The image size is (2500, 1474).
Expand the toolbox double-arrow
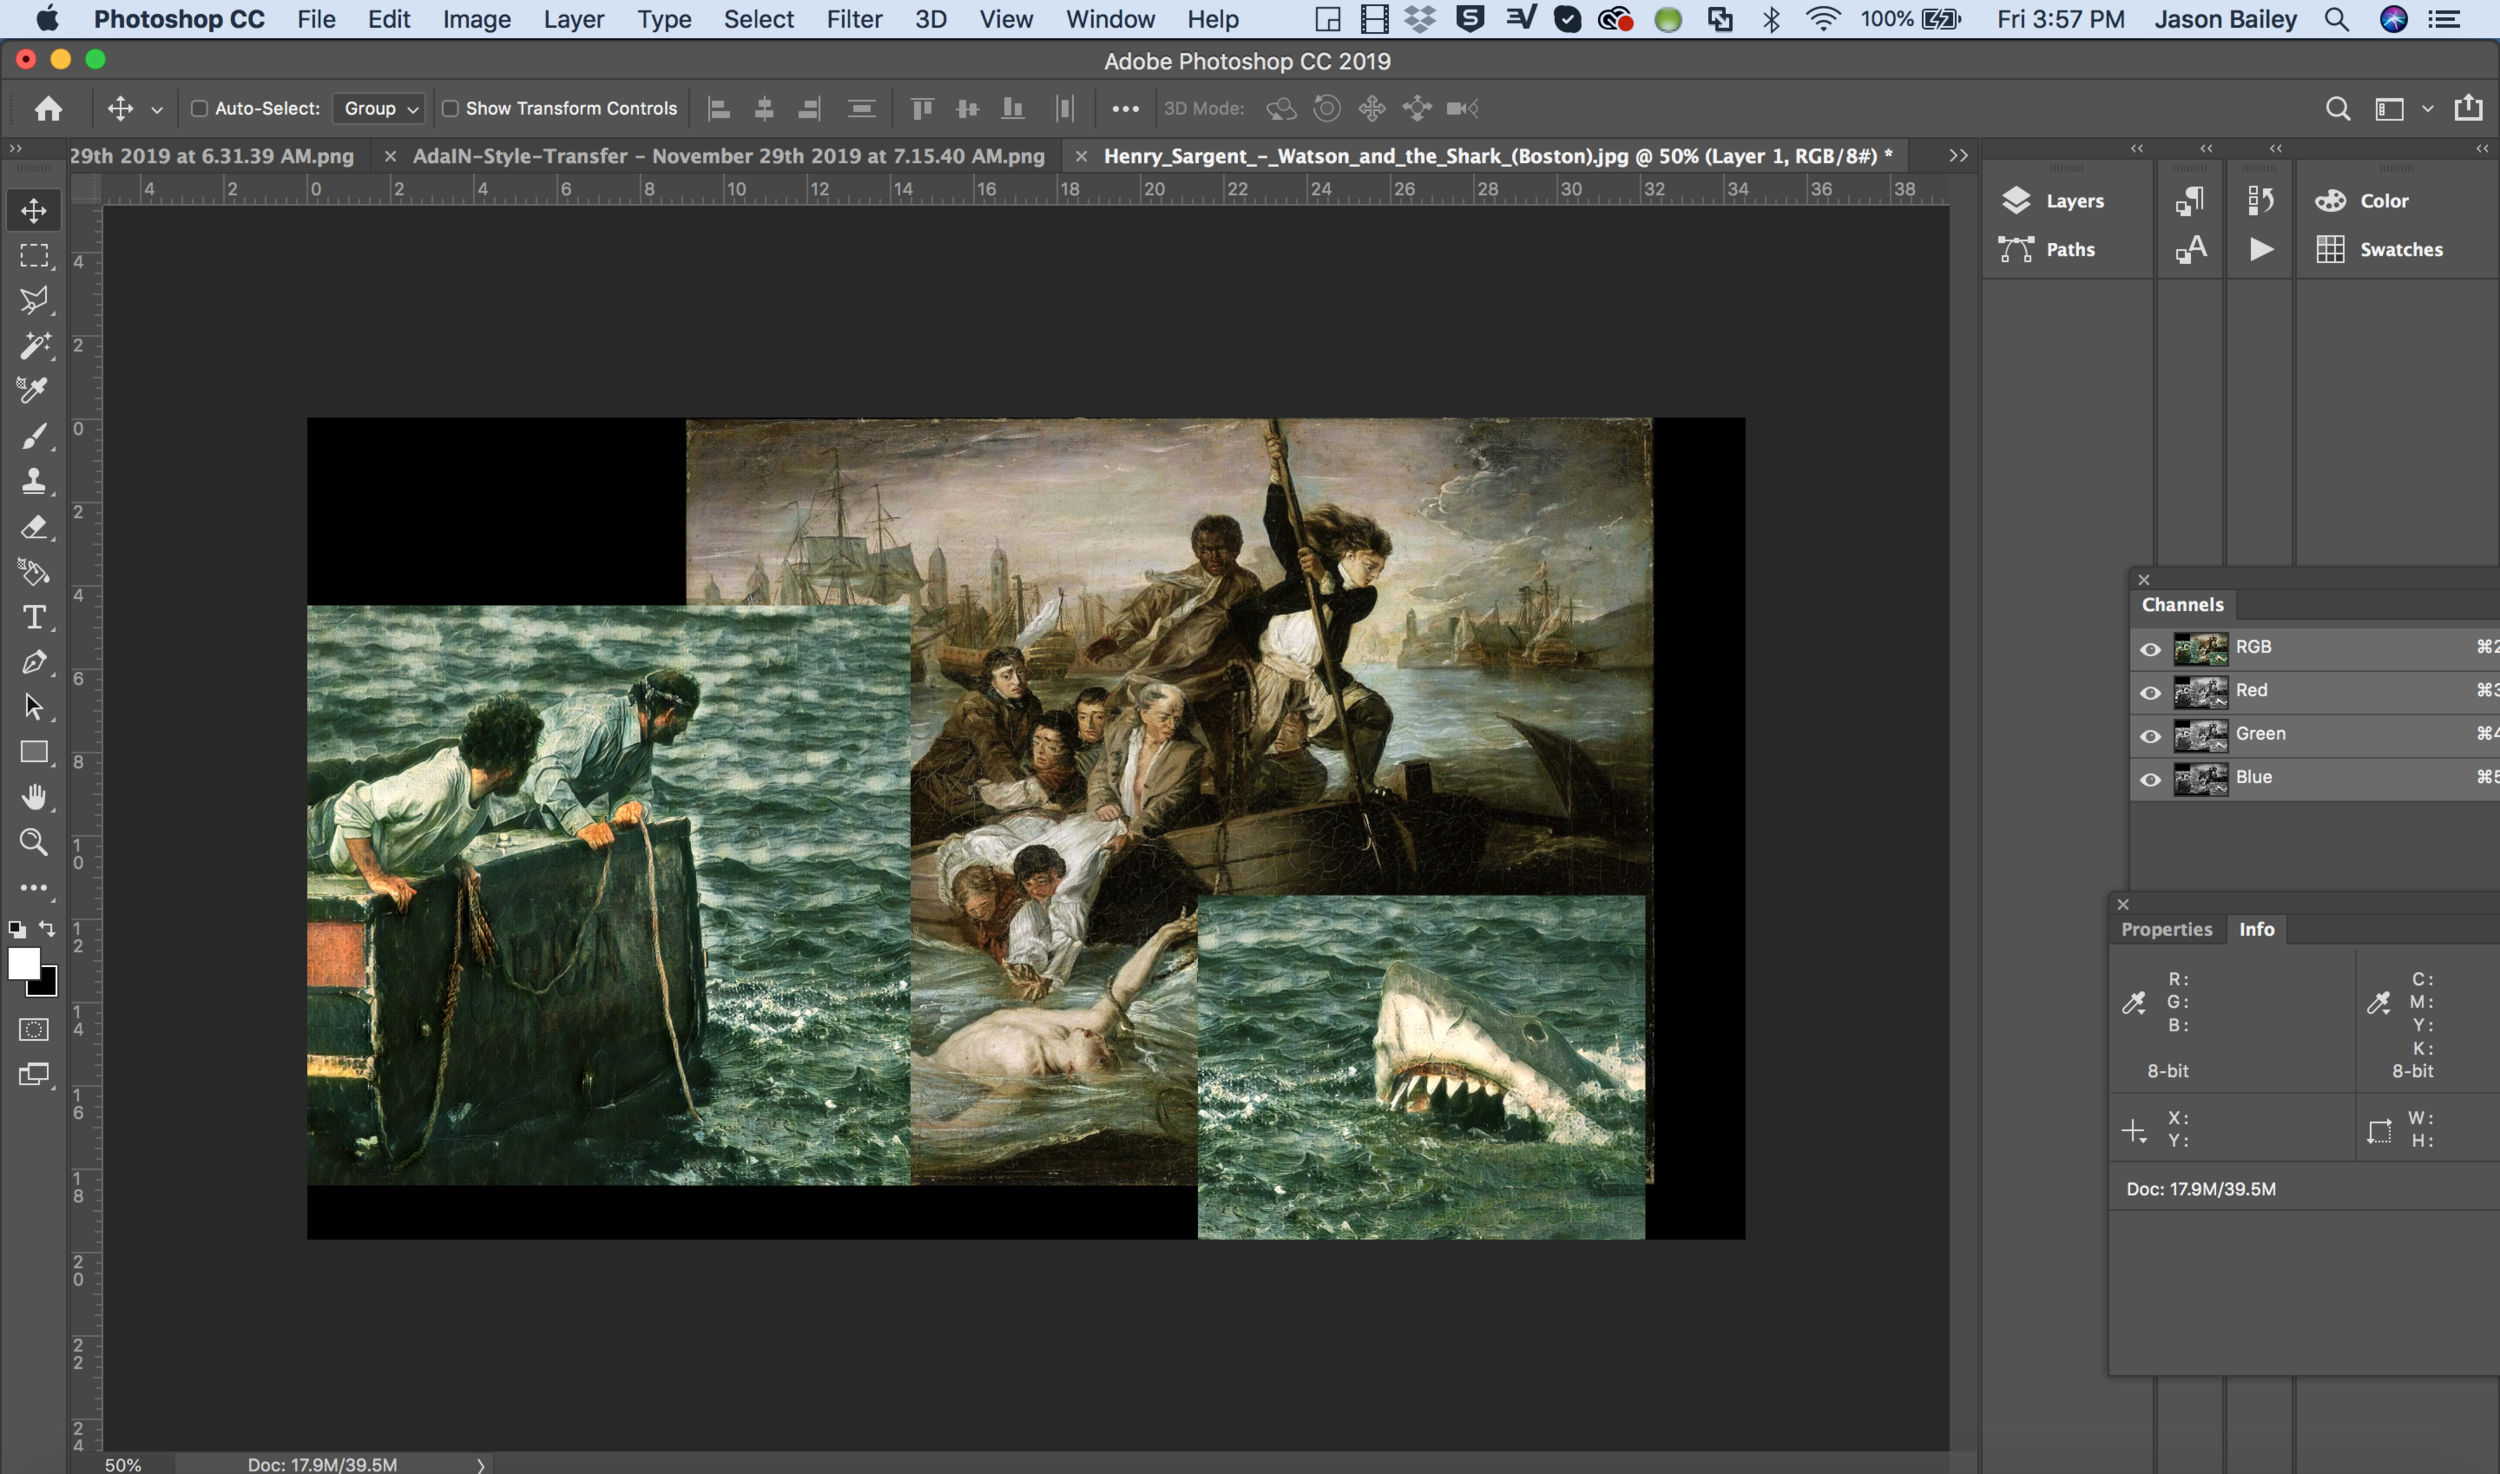[15, 148]
